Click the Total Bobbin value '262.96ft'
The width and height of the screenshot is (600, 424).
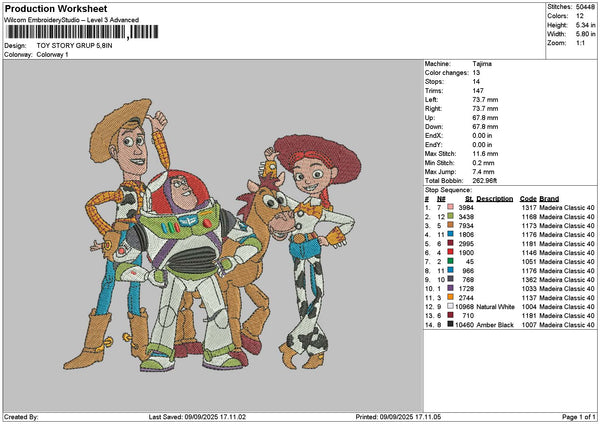(484, 181)
